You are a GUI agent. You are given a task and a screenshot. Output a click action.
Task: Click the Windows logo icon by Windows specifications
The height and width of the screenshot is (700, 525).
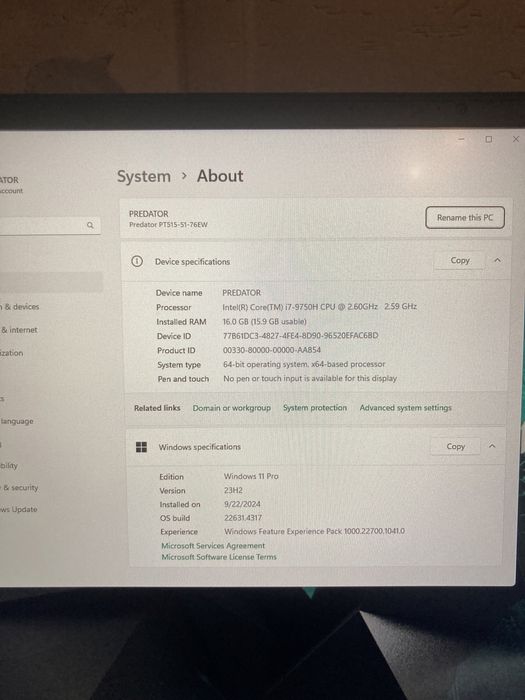click(142, 447)
